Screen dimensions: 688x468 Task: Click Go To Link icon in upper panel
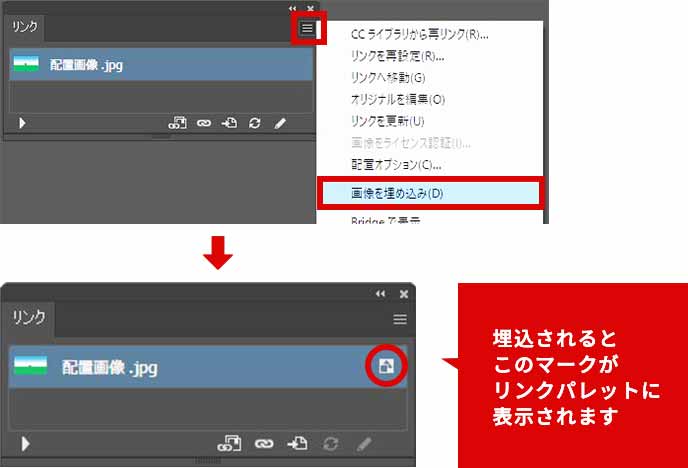pos(229,123)
